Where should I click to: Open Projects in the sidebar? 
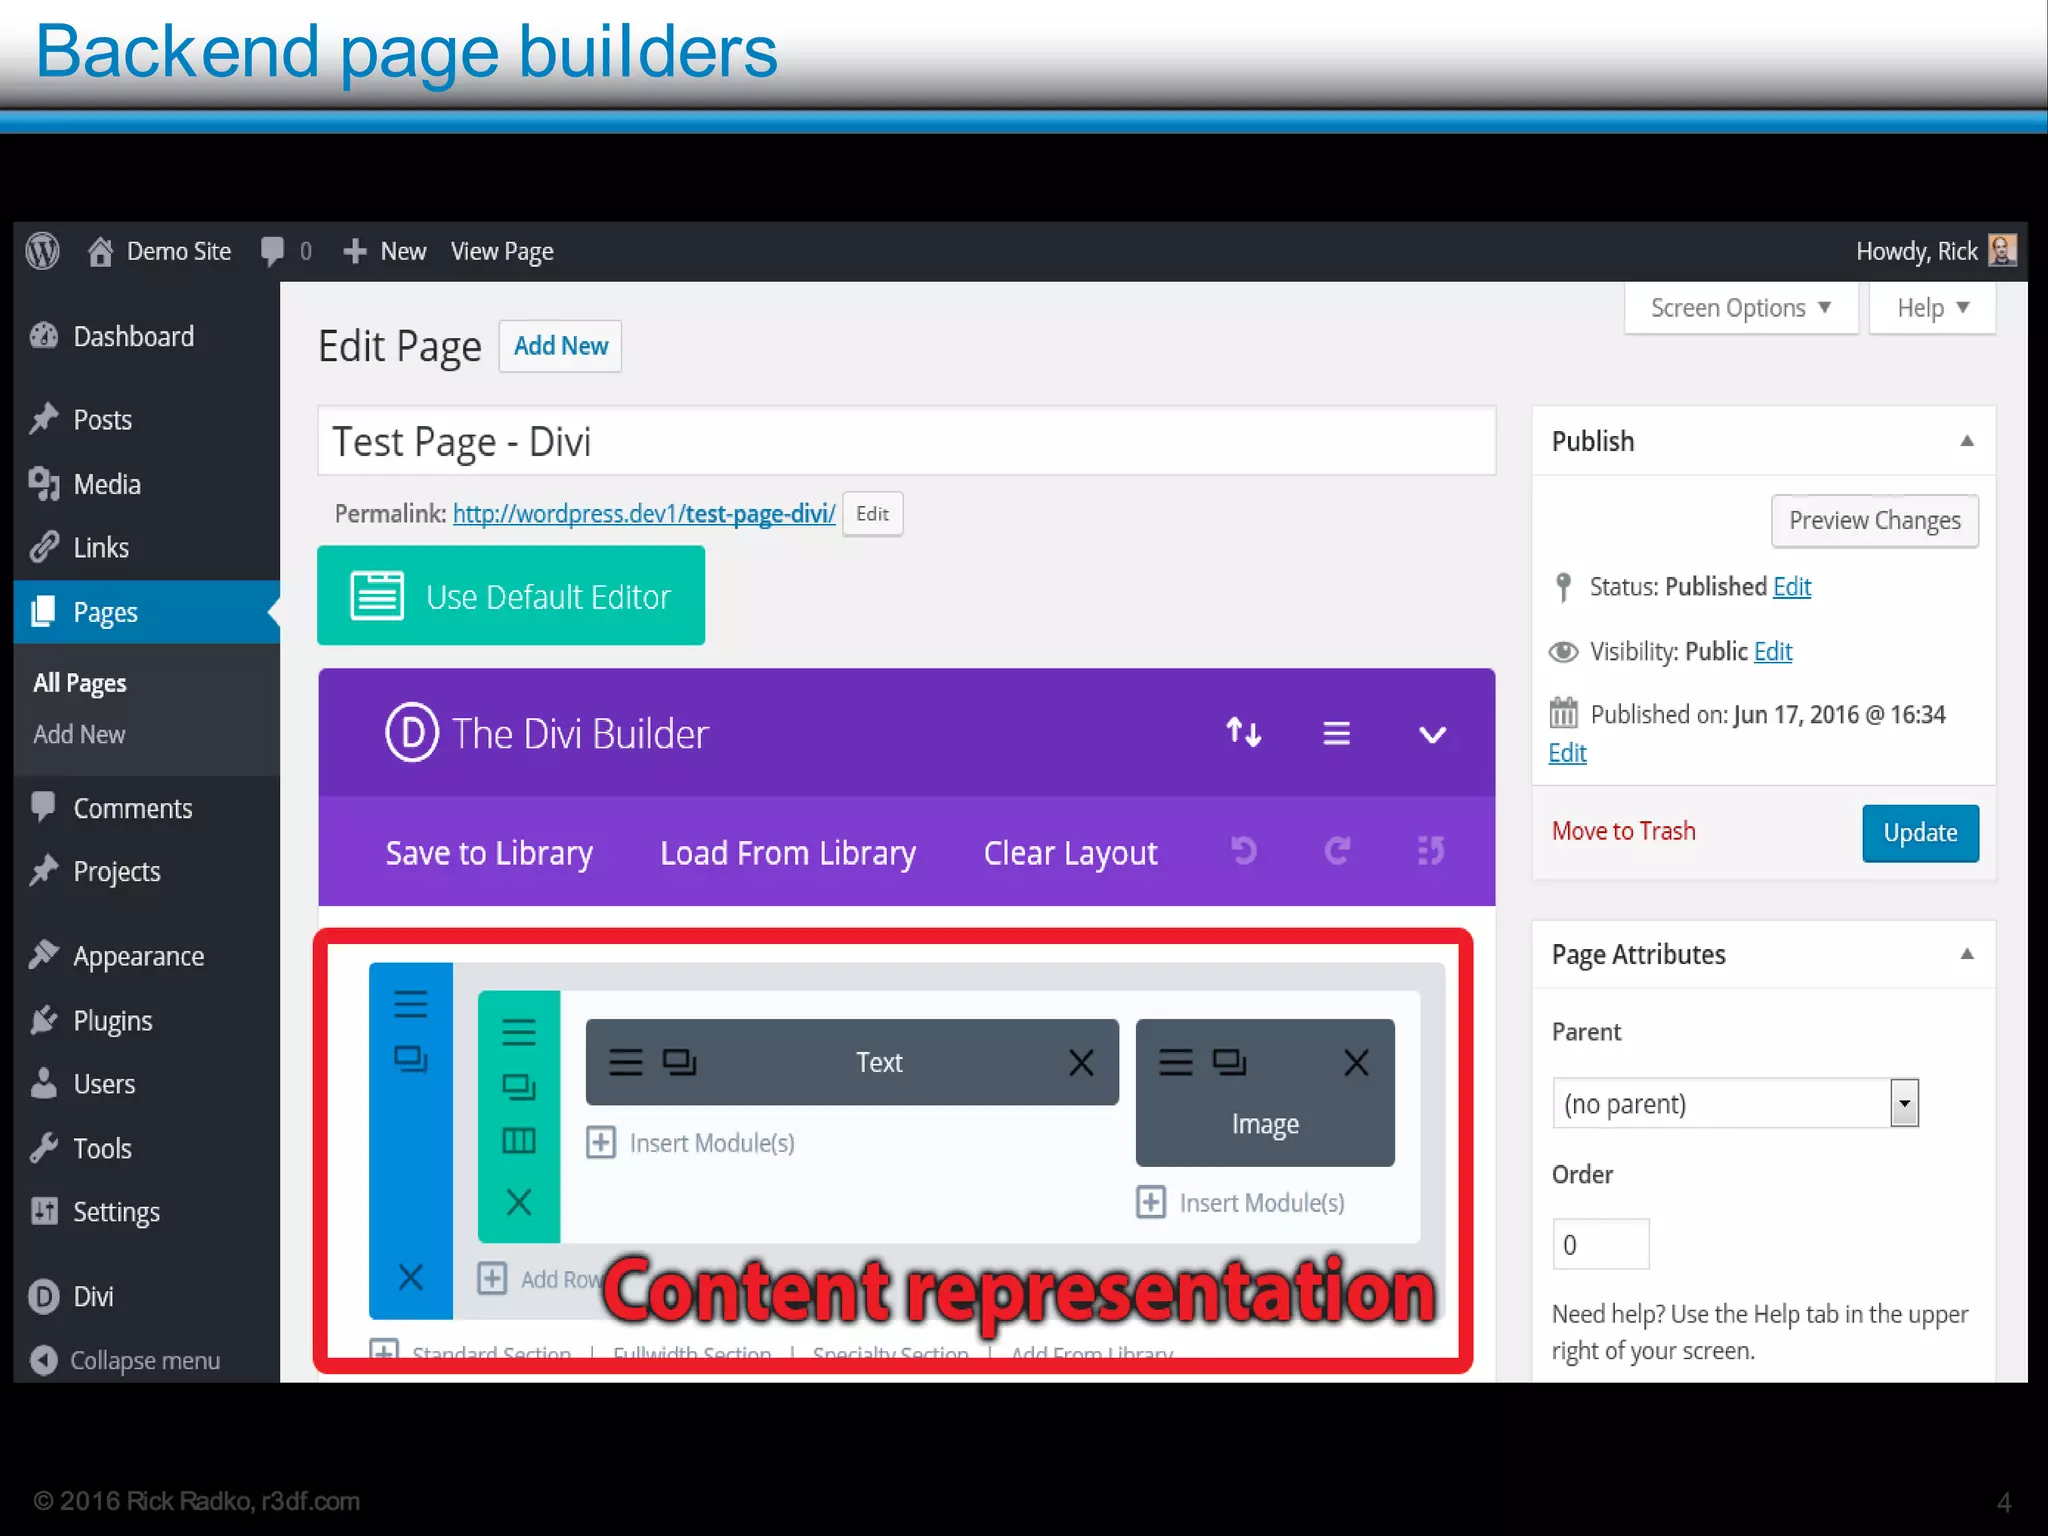(x=116, y=871)
